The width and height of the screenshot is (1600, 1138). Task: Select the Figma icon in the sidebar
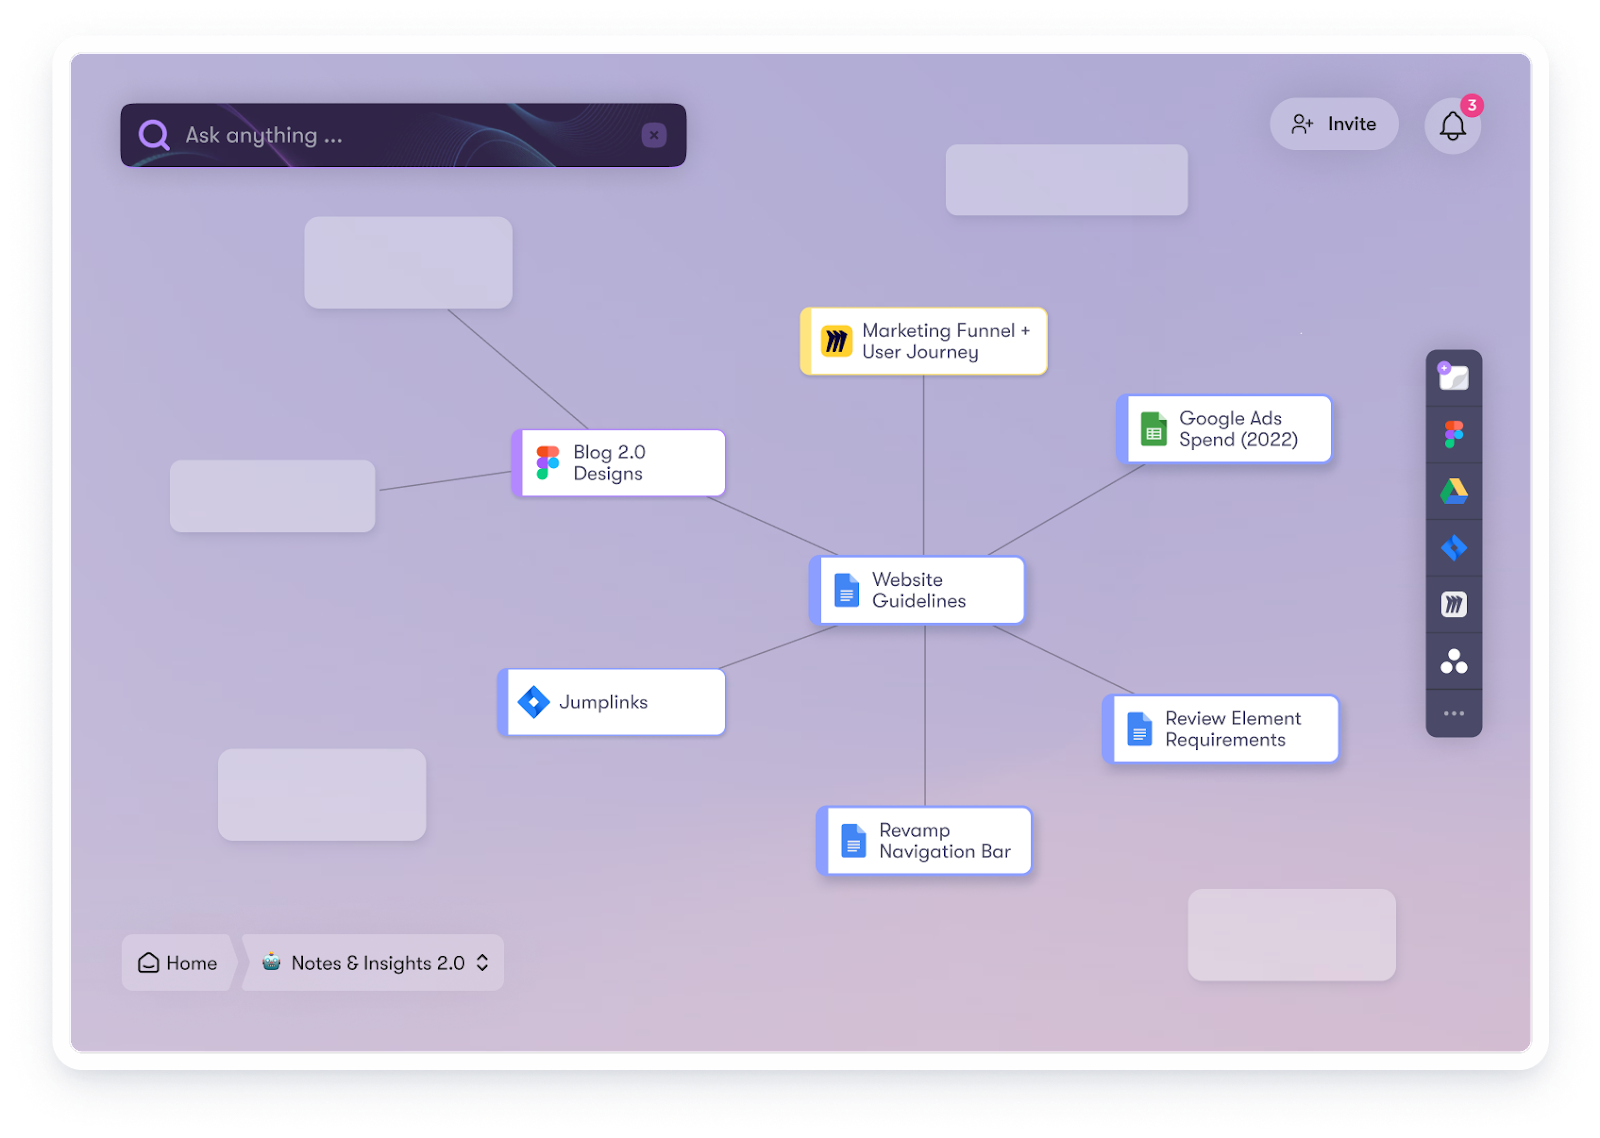1454,433
